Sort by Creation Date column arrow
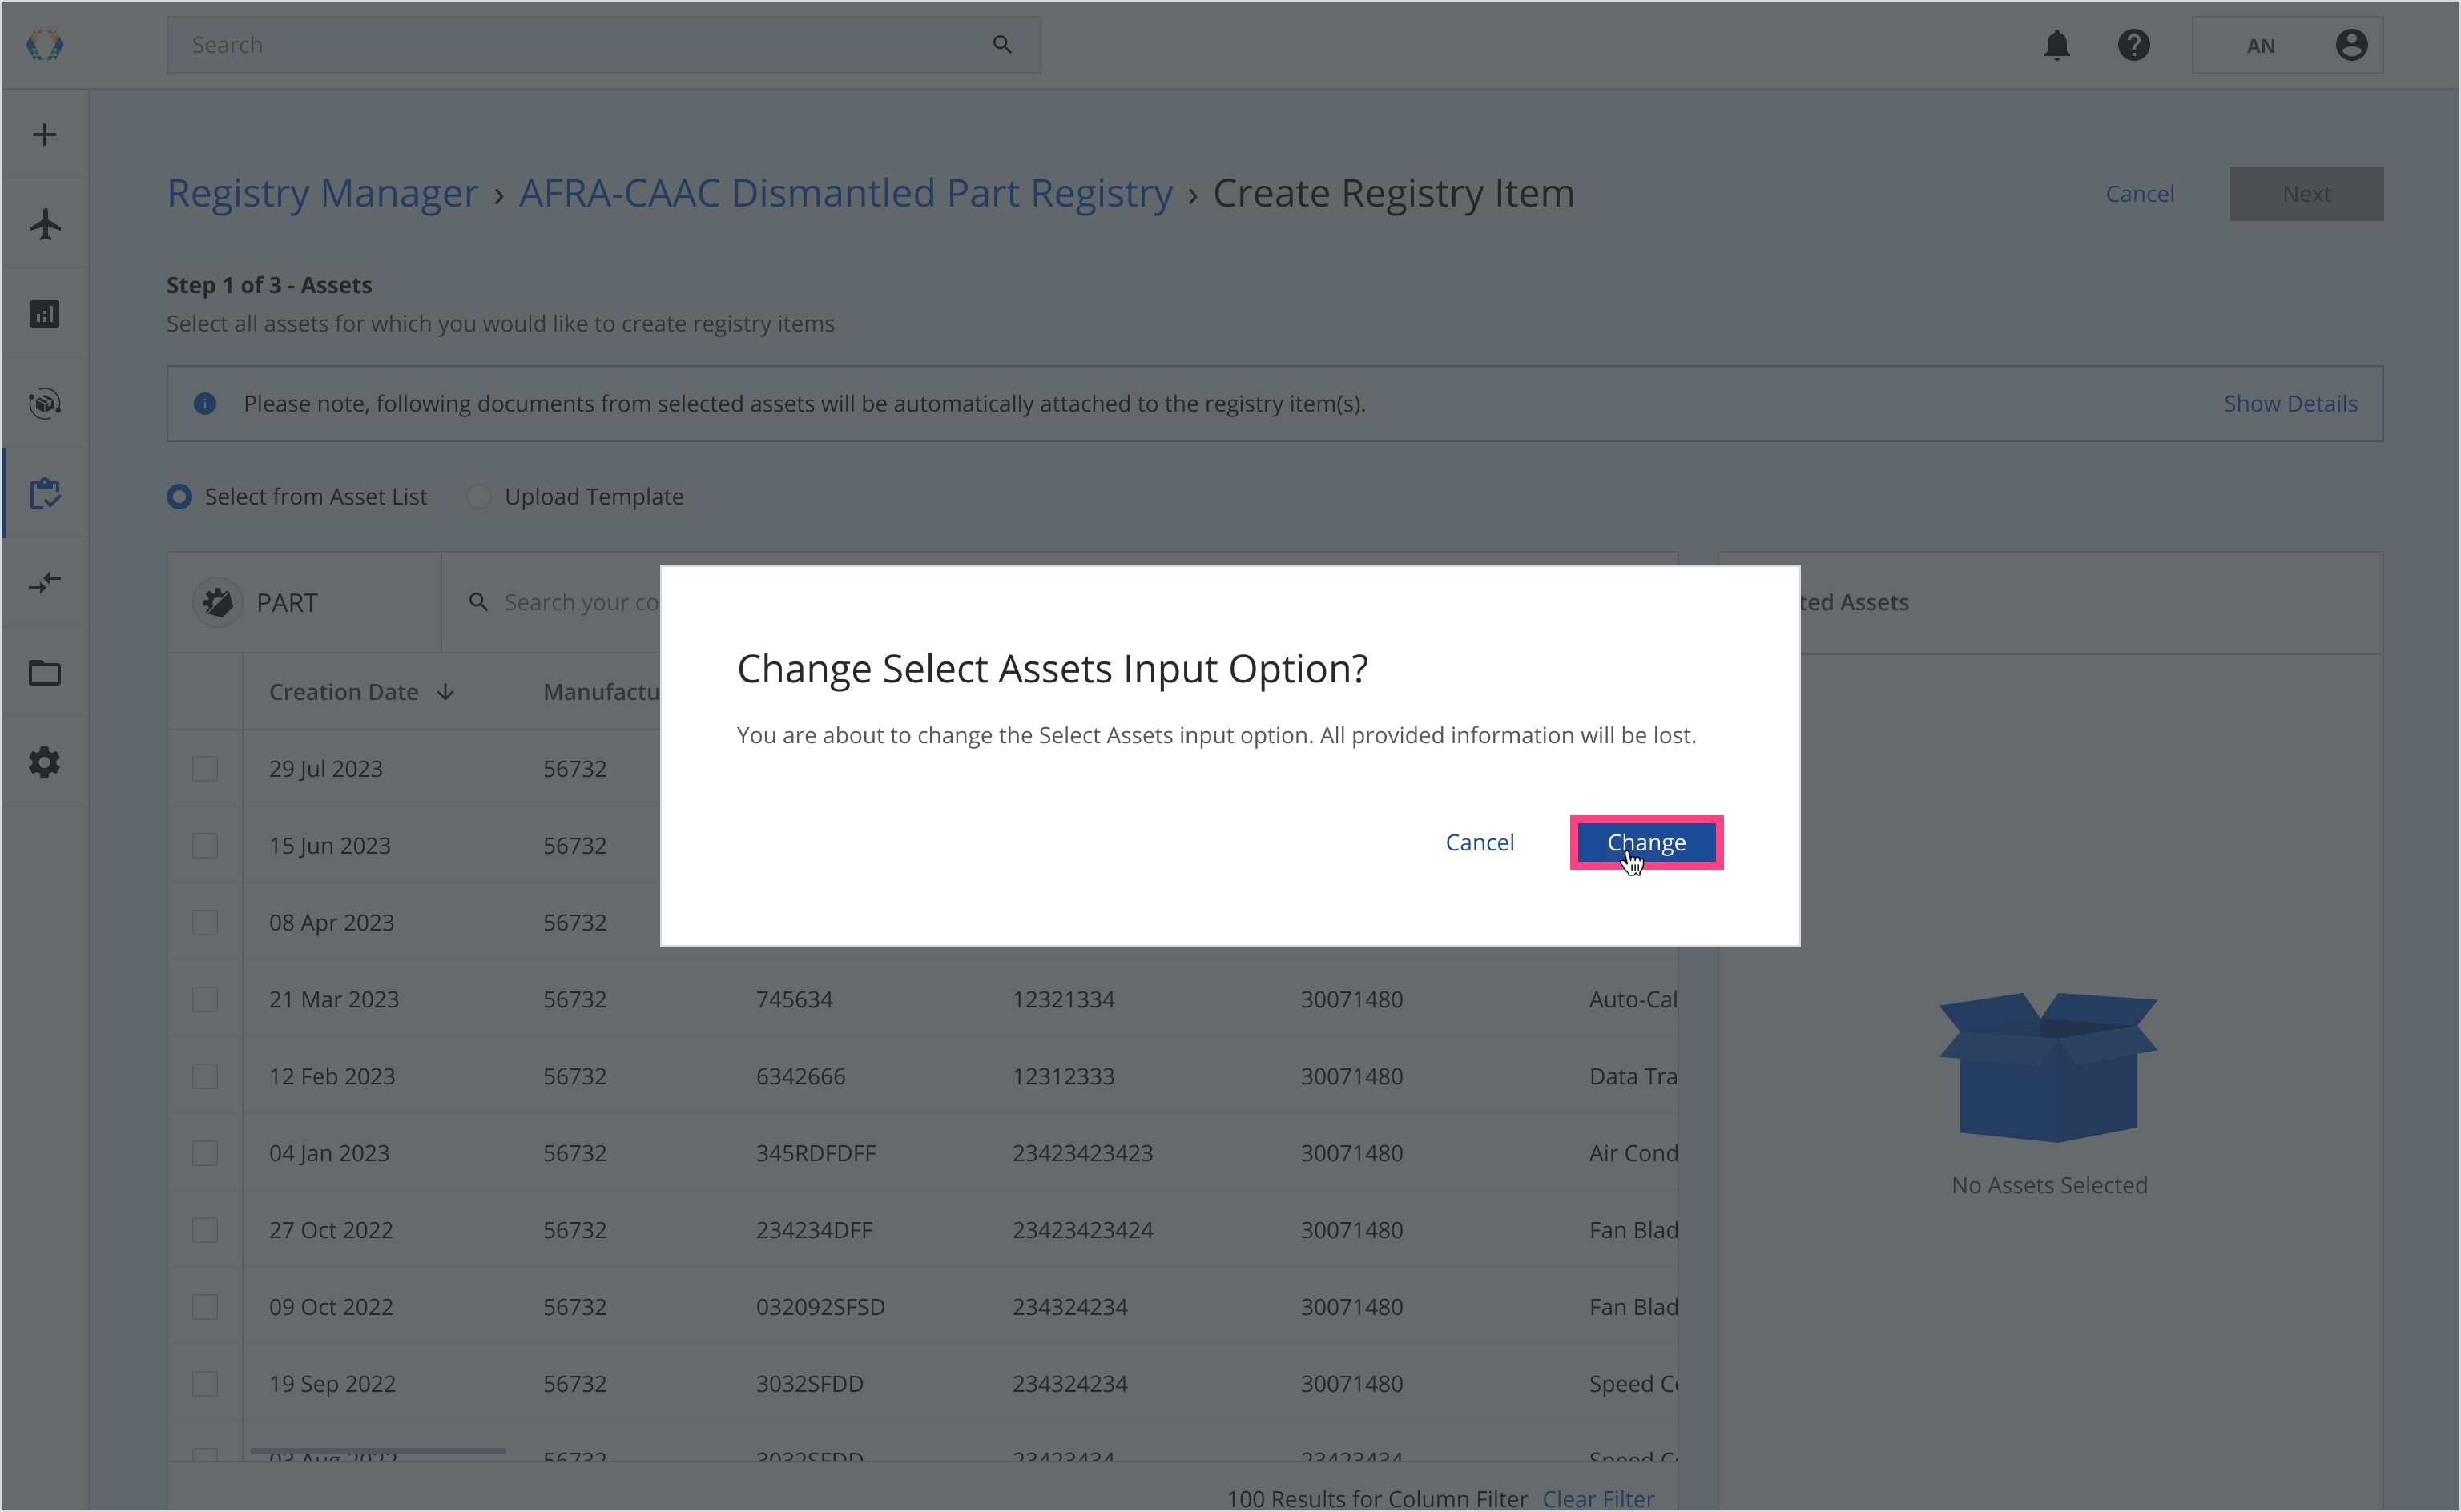This screenshot has height=1512, width=2461. (446, 692)
